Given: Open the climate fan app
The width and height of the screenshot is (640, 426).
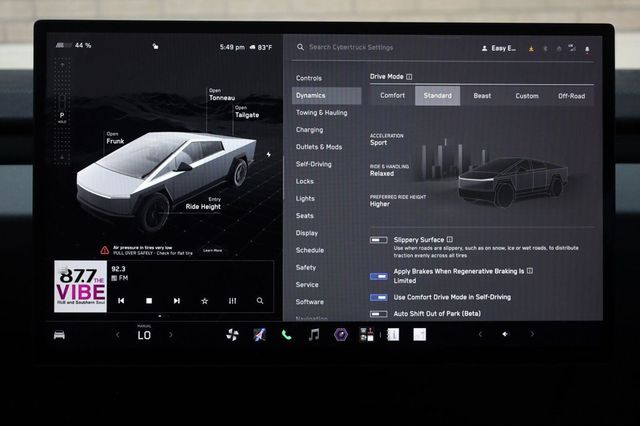Looking at the screenshot, I should click(x=232, y=335).
